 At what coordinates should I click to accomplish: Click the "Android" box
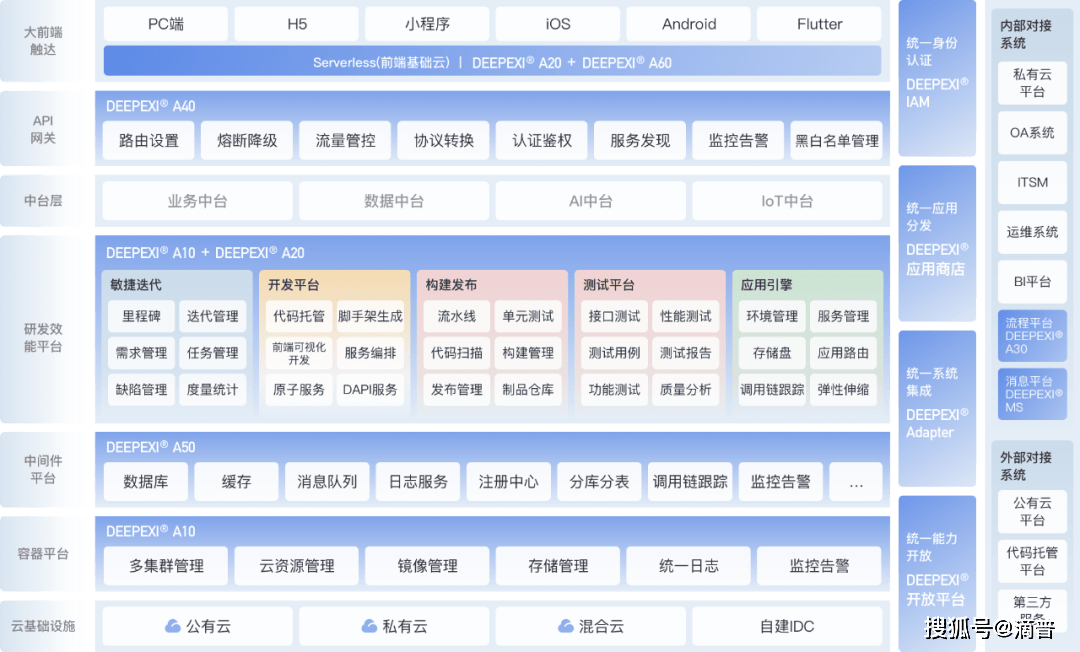[x=689, y=24]
